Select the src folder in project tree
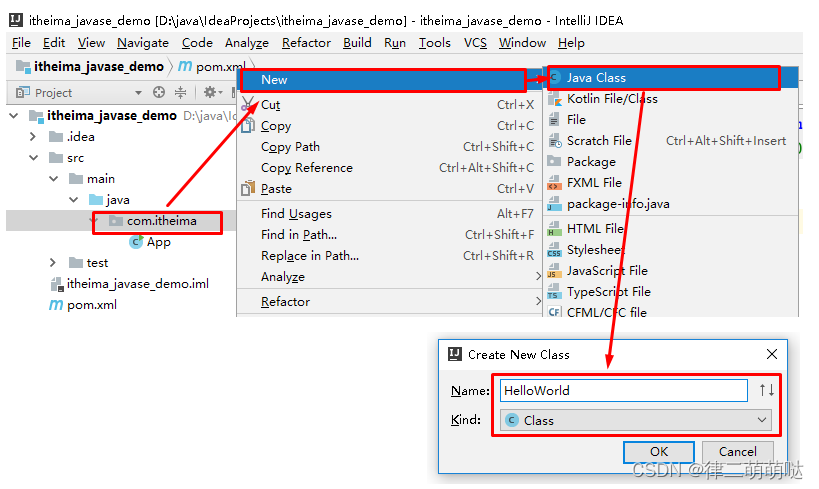Viewport: 819px width, 489px height. click(x=66, y=158)
